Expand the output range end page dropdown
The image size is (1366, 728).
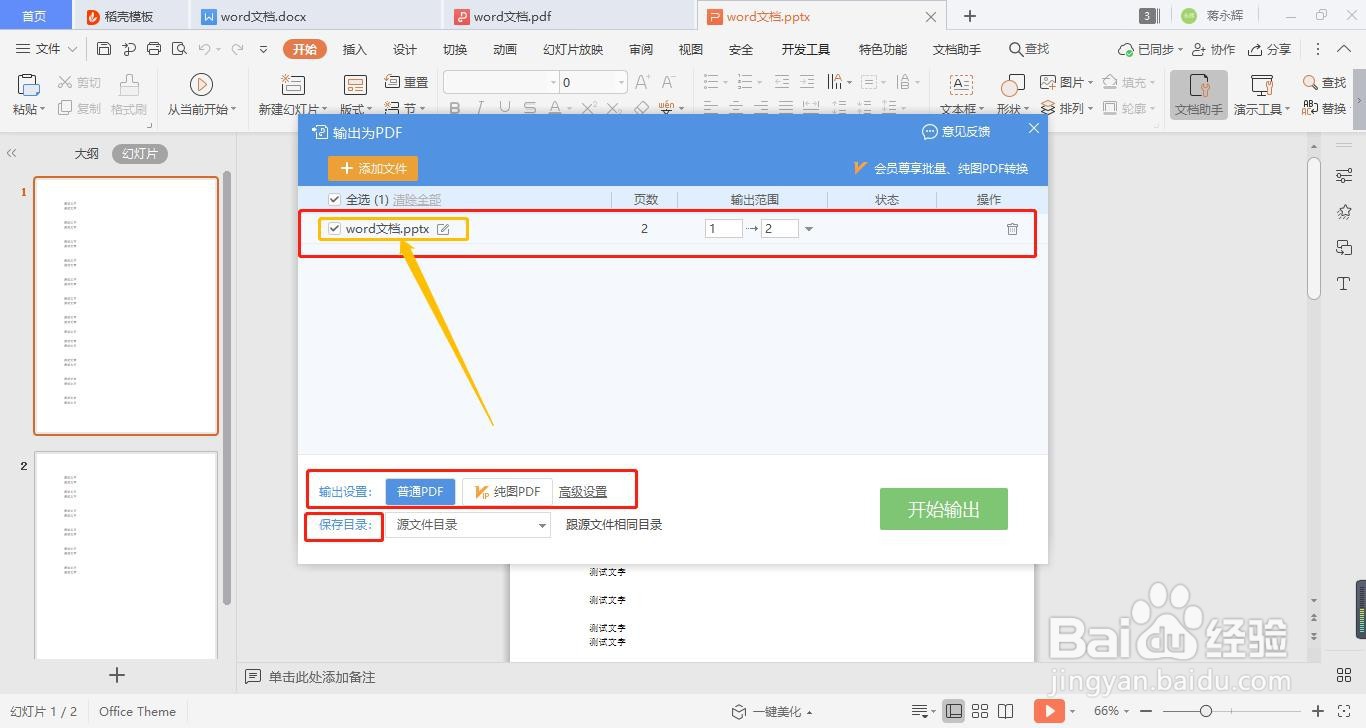[808, 229]
